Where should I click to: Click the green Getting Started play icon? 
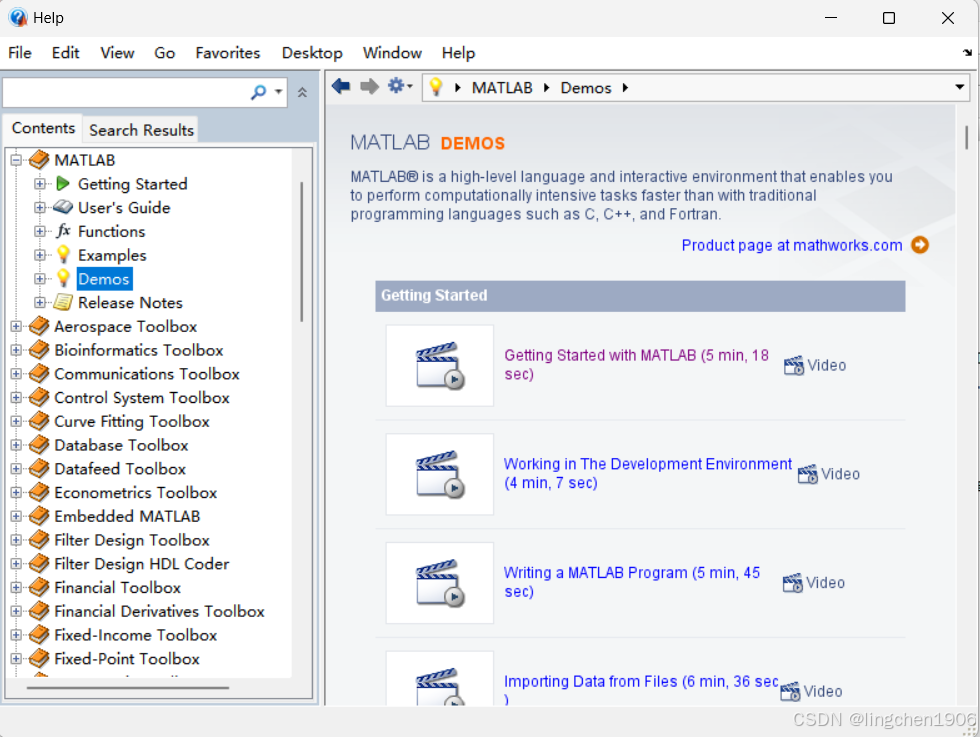62,184
